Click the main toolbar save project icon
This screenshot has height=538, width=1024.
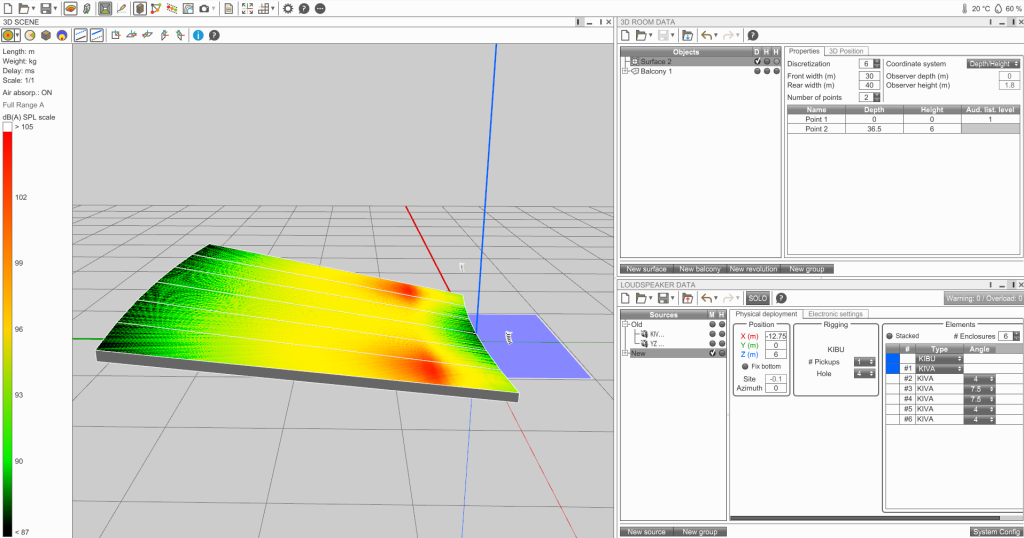click(46, 8)
